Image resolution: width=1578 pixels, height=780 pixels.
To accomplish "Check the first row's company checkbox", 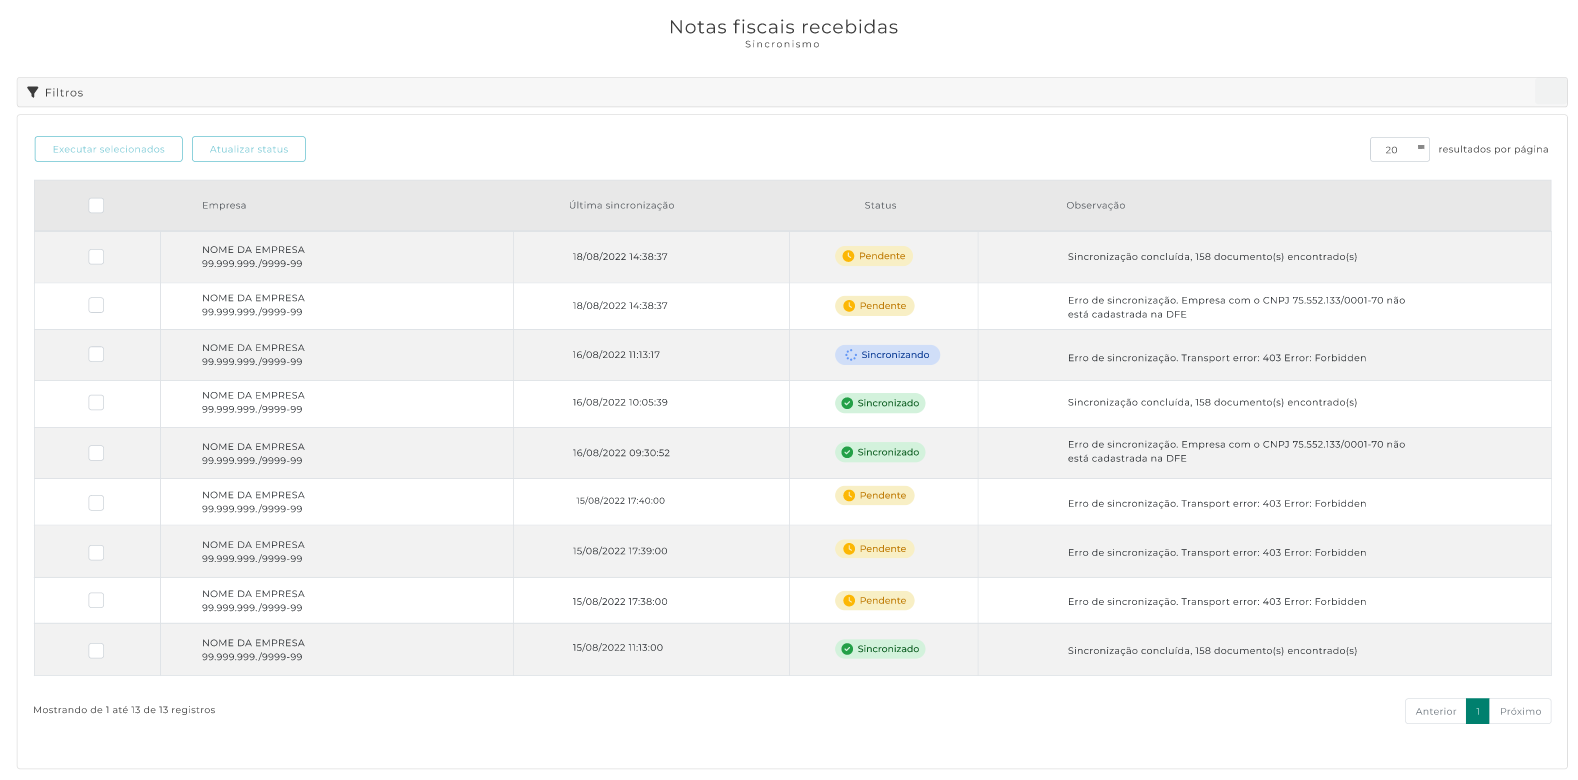I will click(96, 257).
